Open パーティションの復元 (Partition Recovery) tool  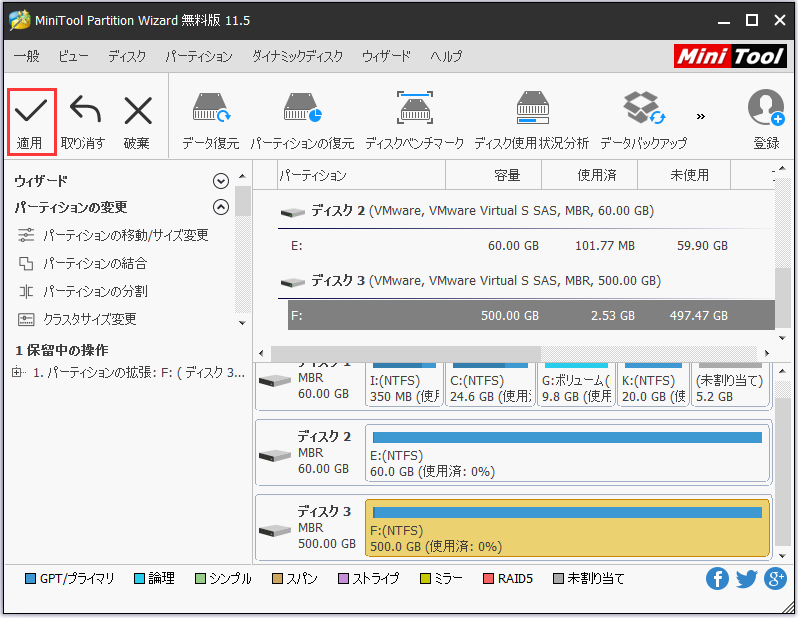(302, 122)
